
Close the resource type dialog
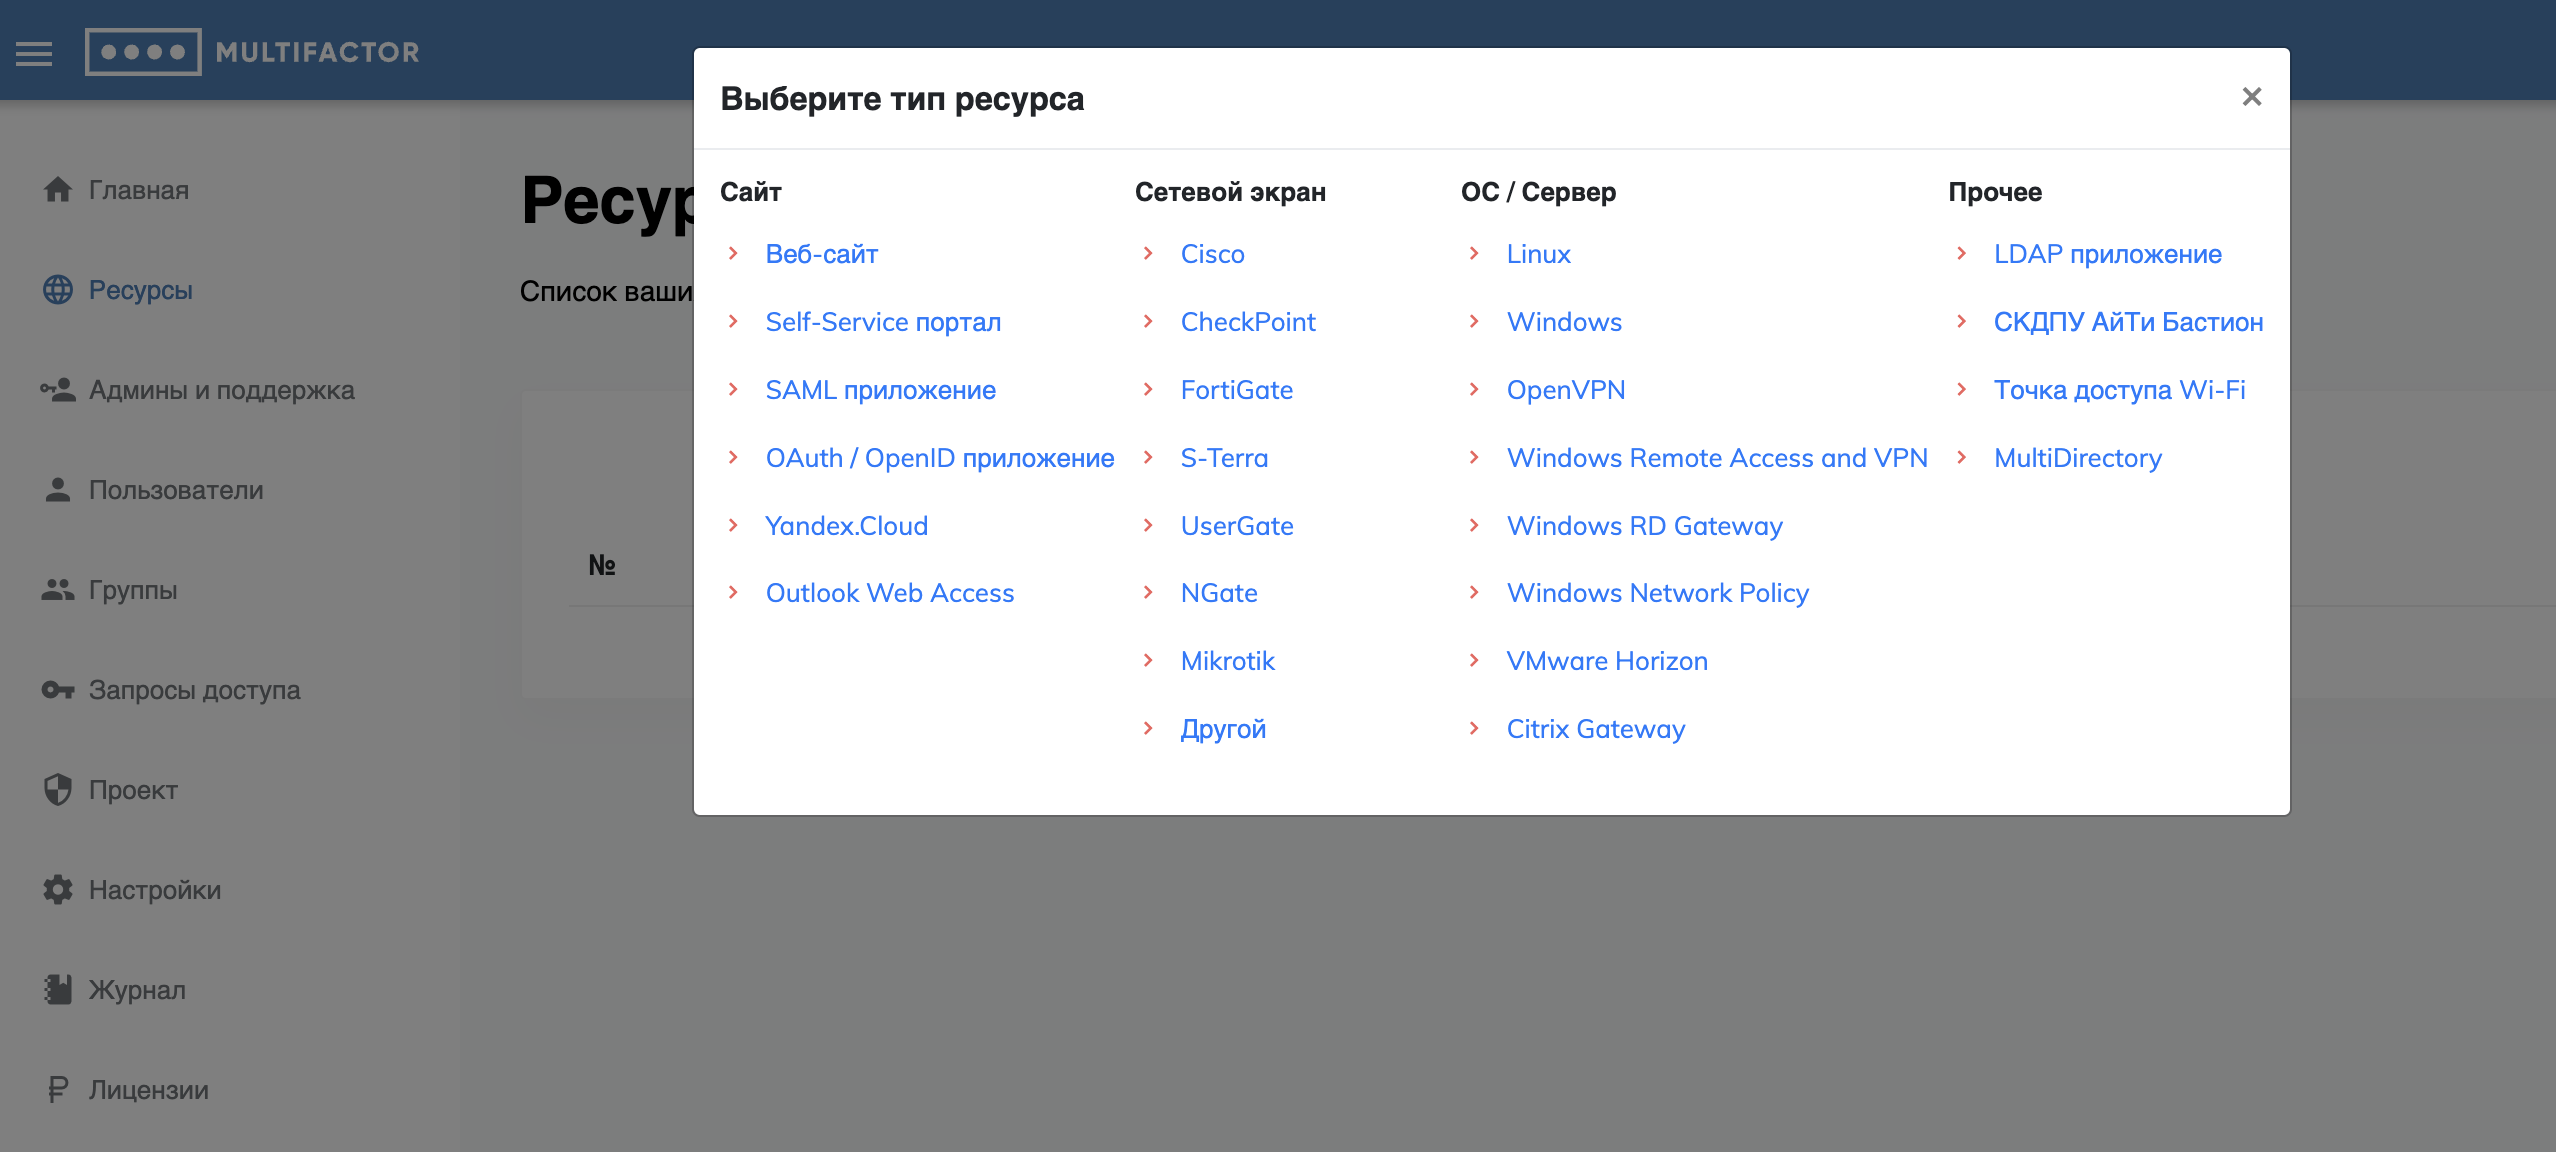pos(2251,97)
